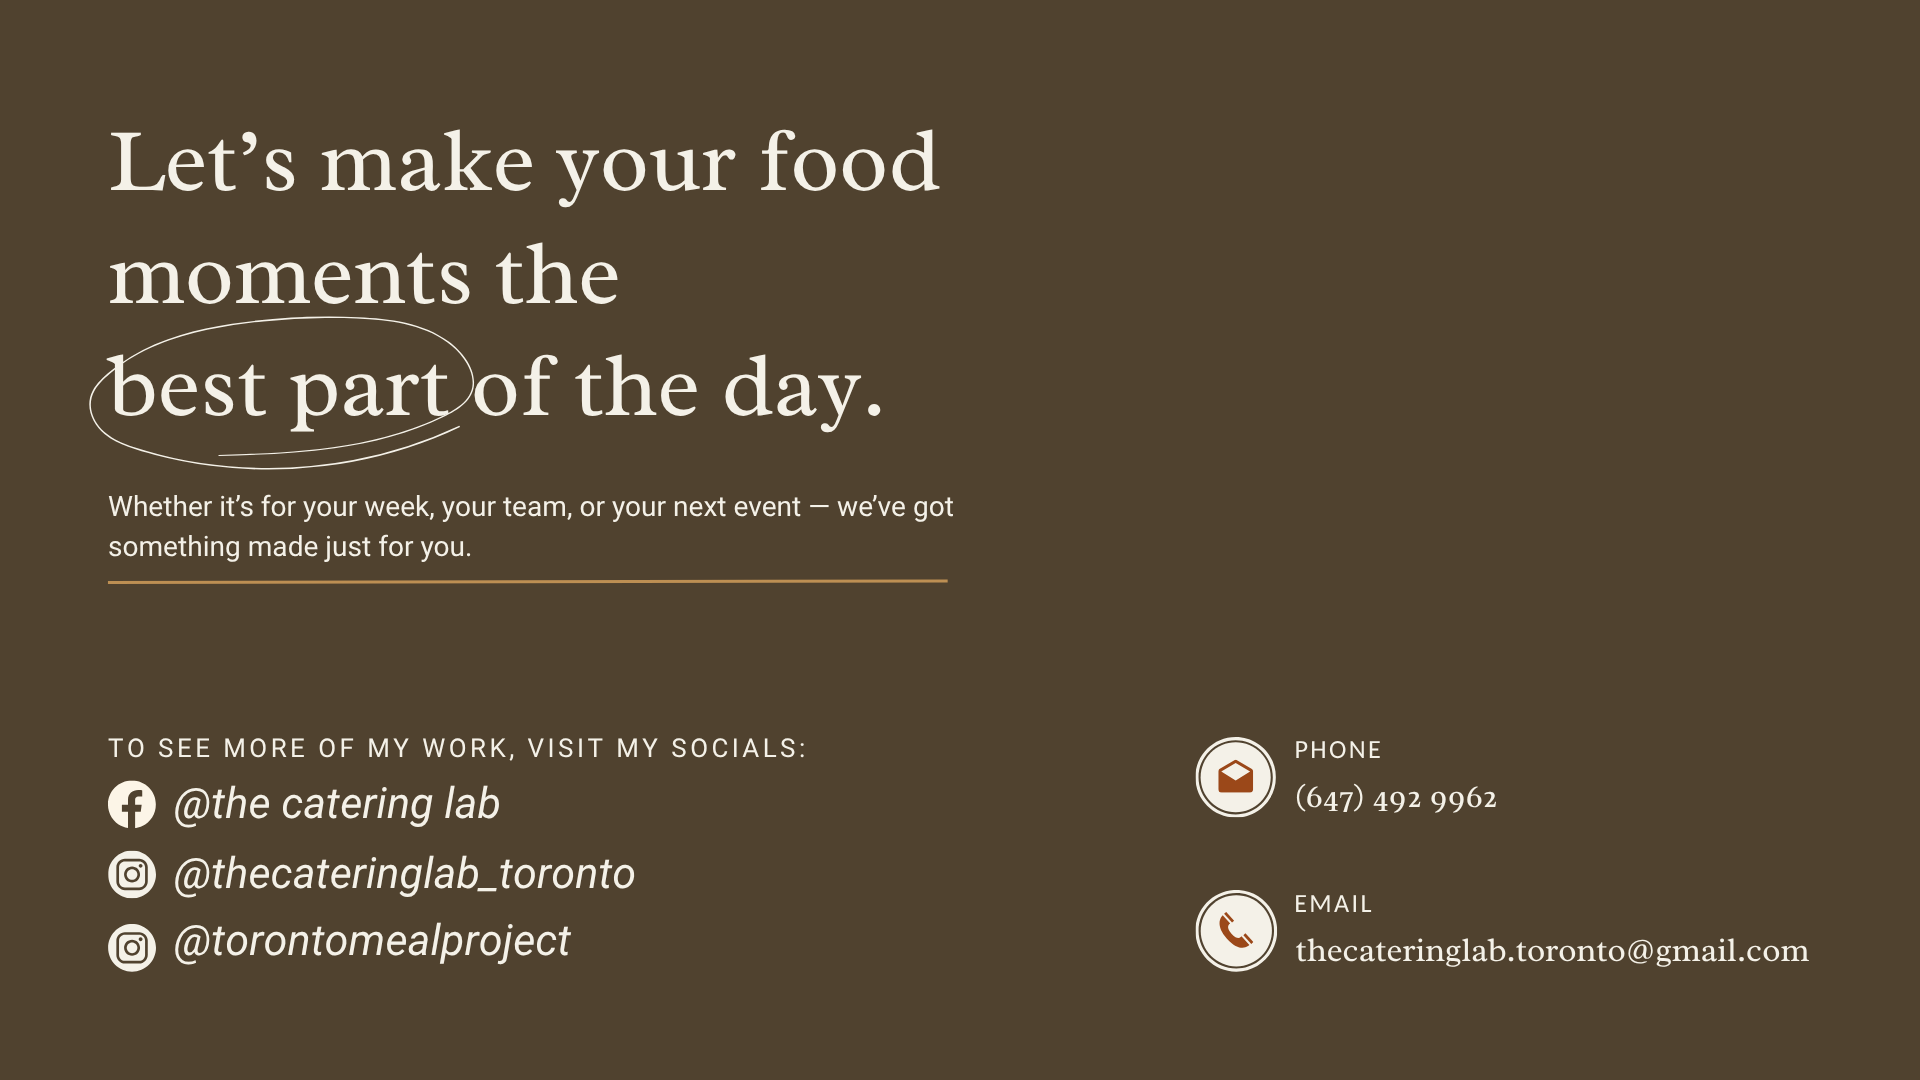Select the "TO SEE MORE OF MY WORK" heading
This screenshot has height=1080, width=1920.
point(457,748)
